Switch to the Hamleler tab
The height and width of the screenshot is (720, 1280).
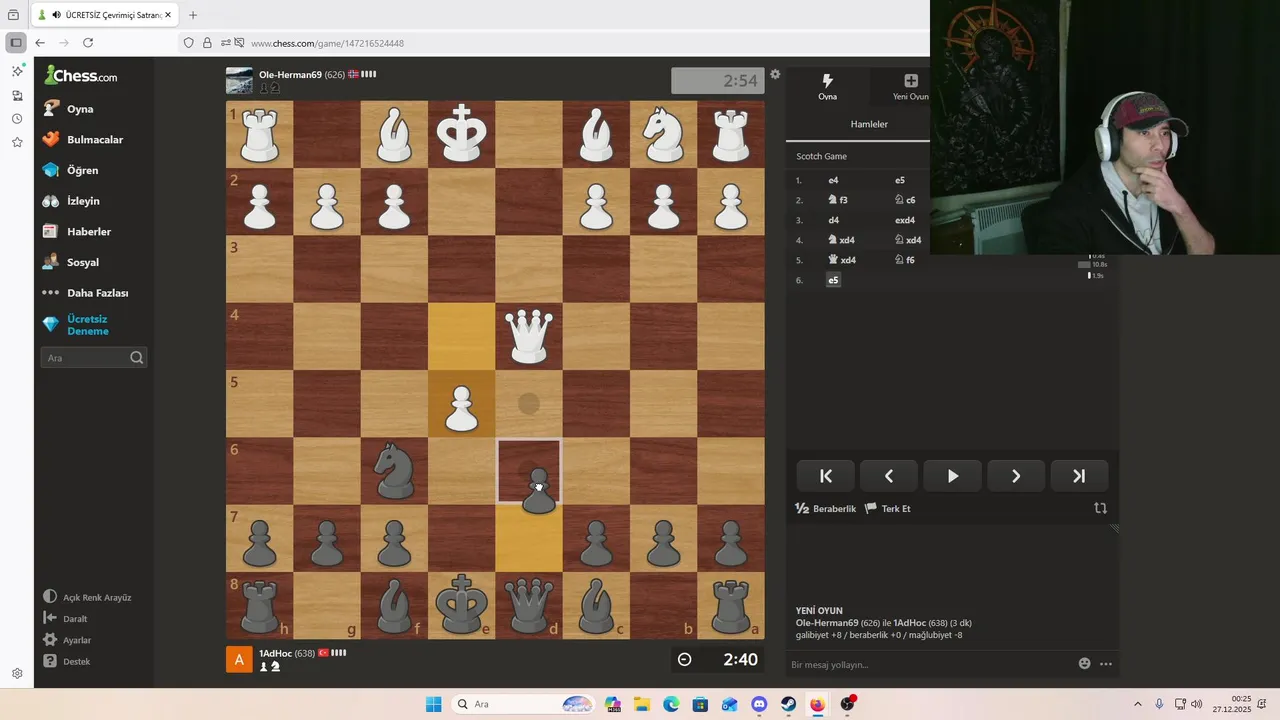point(868,124)
